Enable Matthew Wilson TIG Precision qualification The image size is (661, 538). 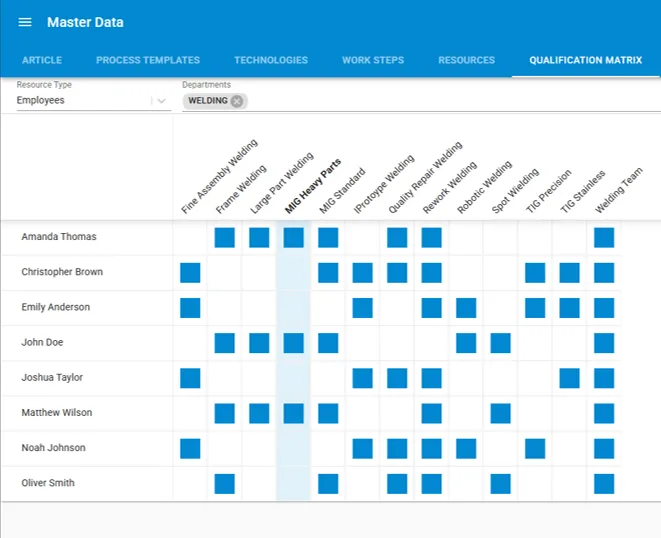[535, 414]
